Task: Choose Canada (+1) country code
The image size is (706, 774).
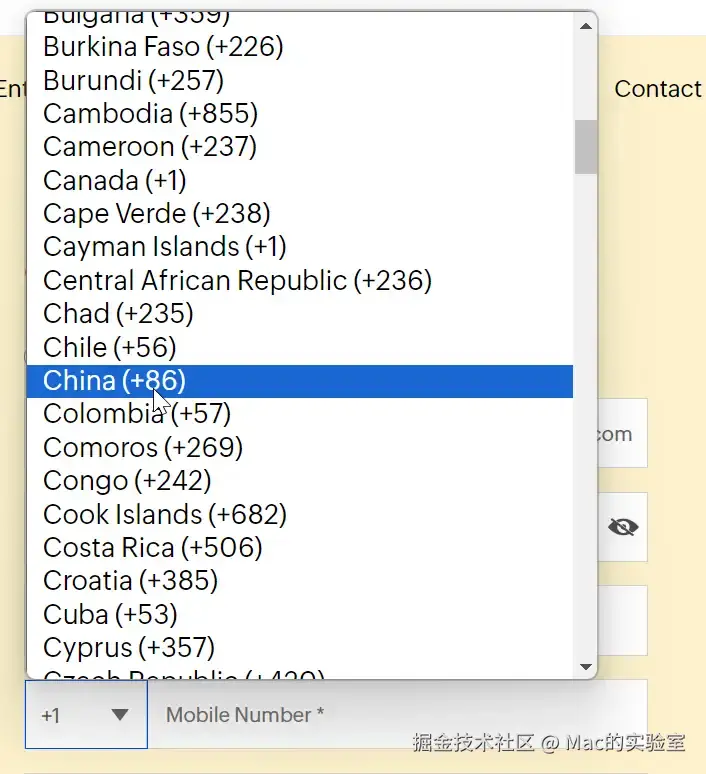Action: [x=114, y=180]
